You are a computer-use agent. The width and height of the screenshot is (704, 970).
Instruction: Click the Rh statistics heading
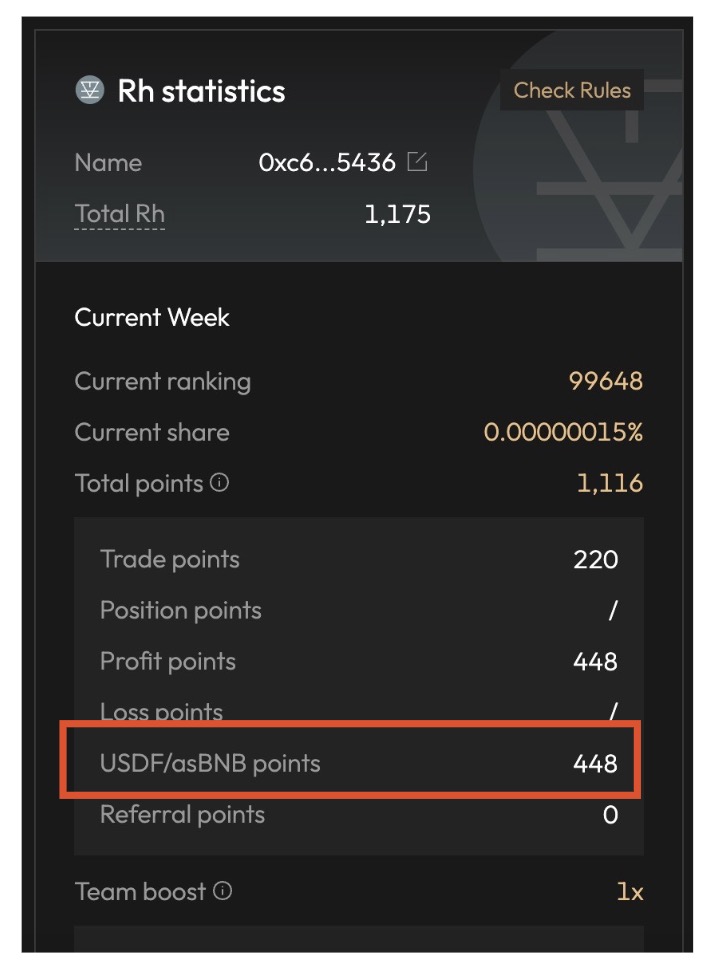(201, 91)
